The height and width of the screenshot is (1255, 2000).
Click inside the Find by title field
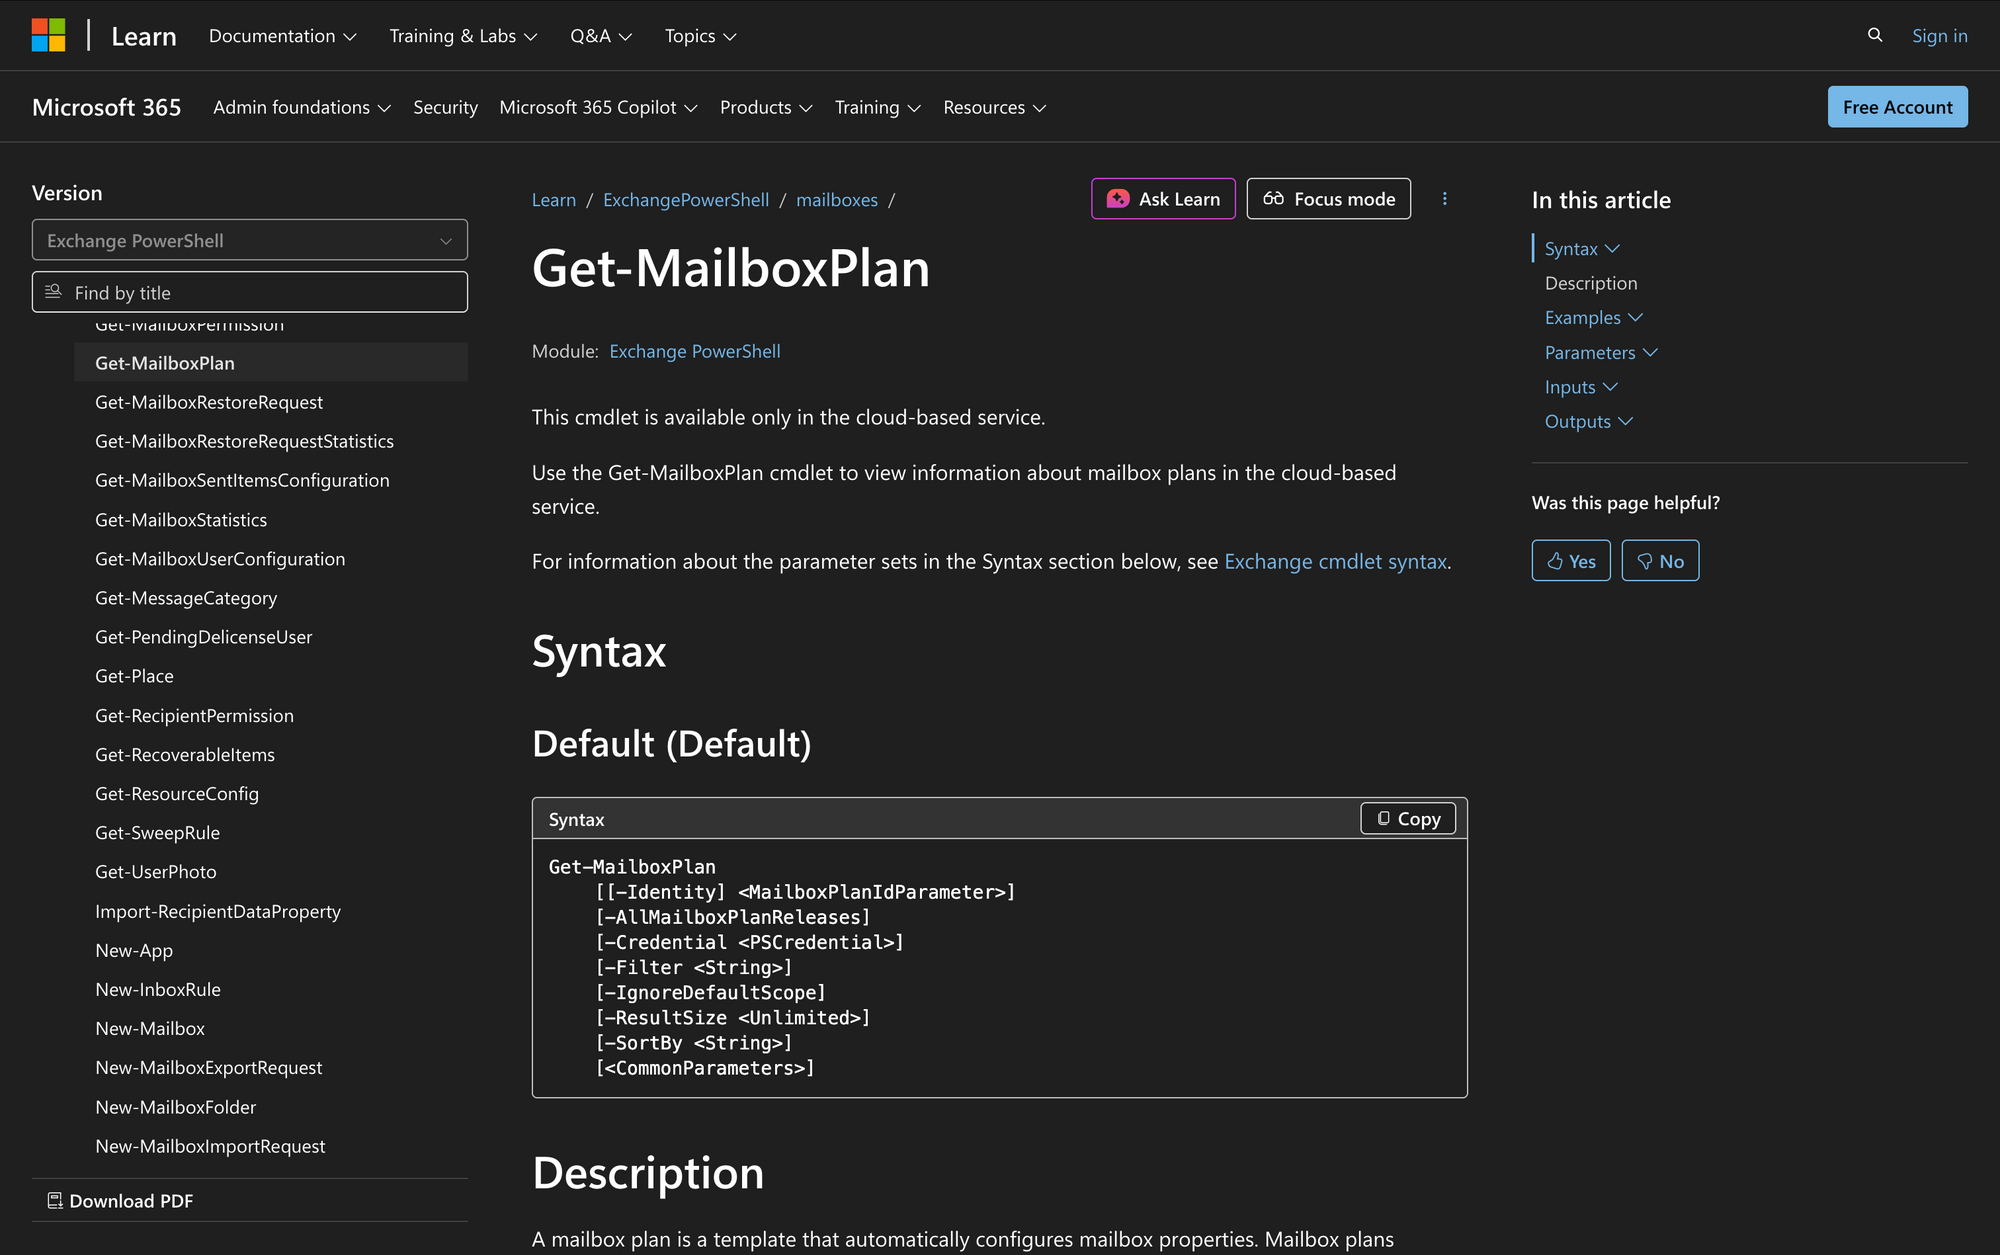pos(250,292)
